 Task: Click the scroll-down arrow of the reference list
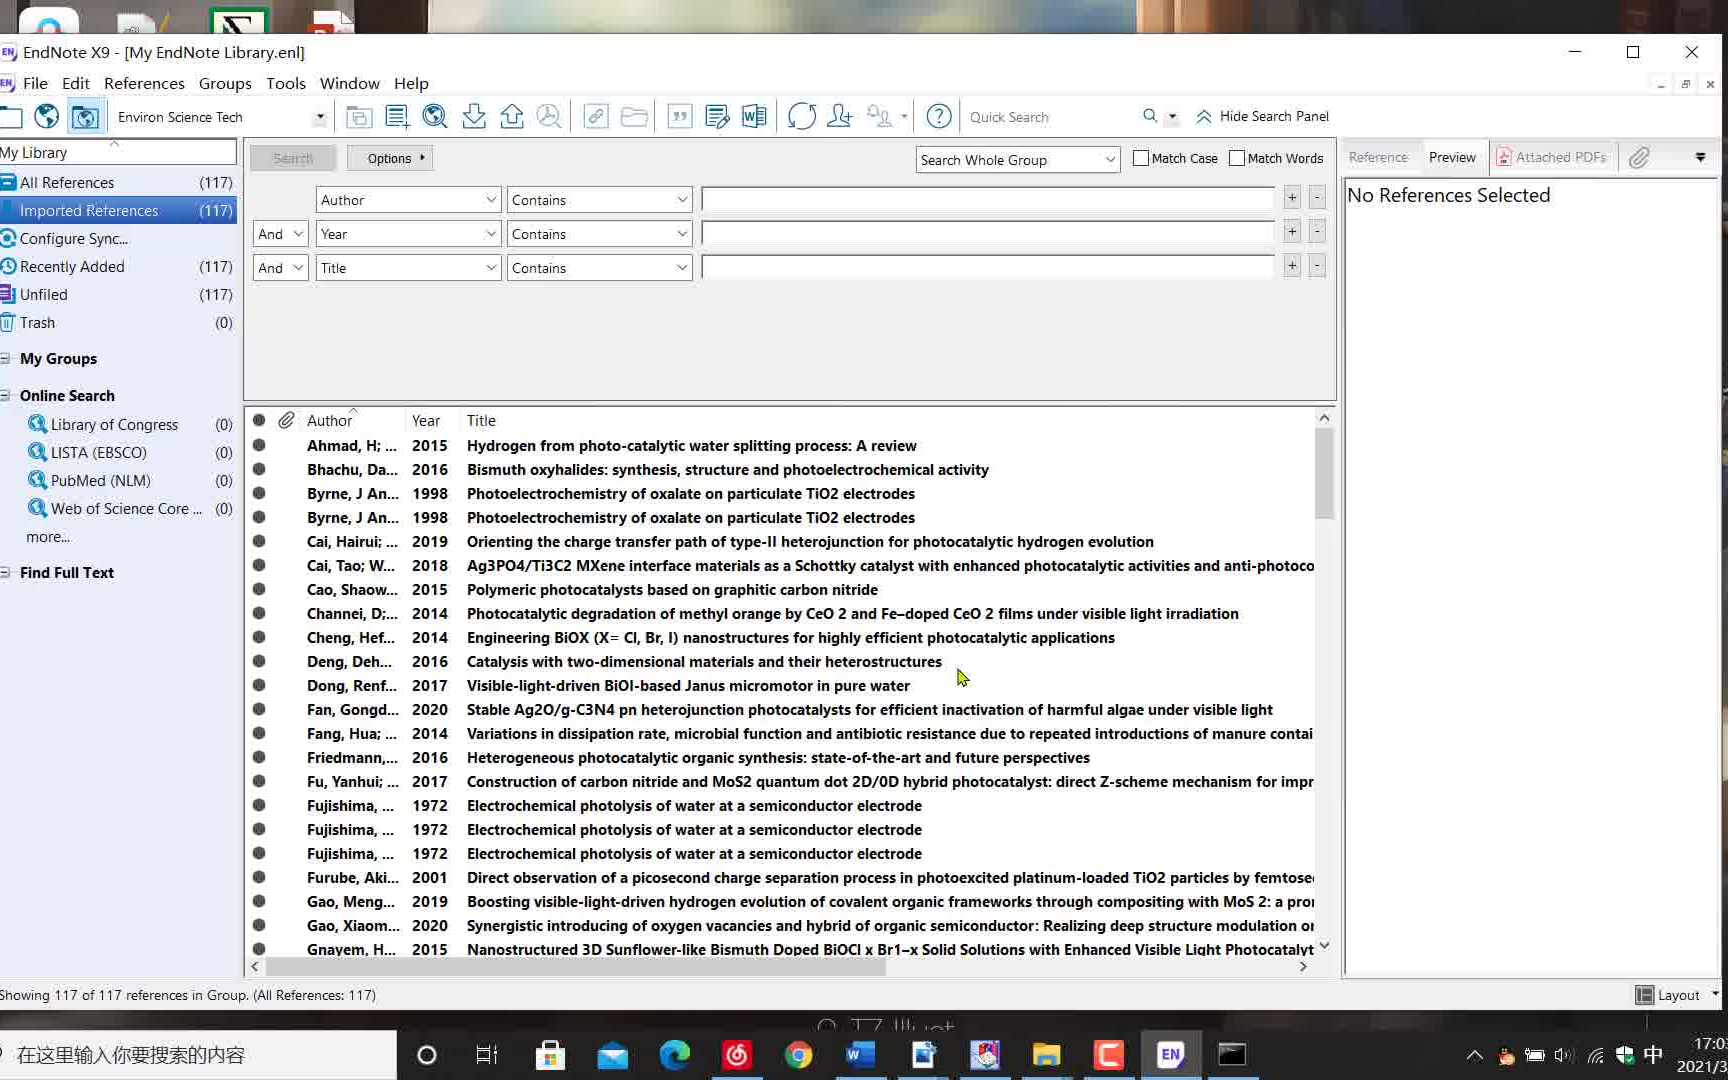tap(1324, 946)
